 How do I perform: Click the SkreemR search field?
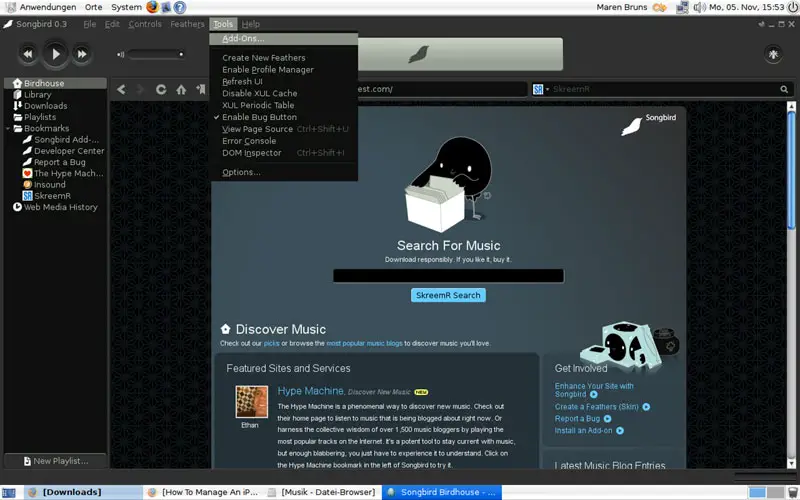click(663, 89)
